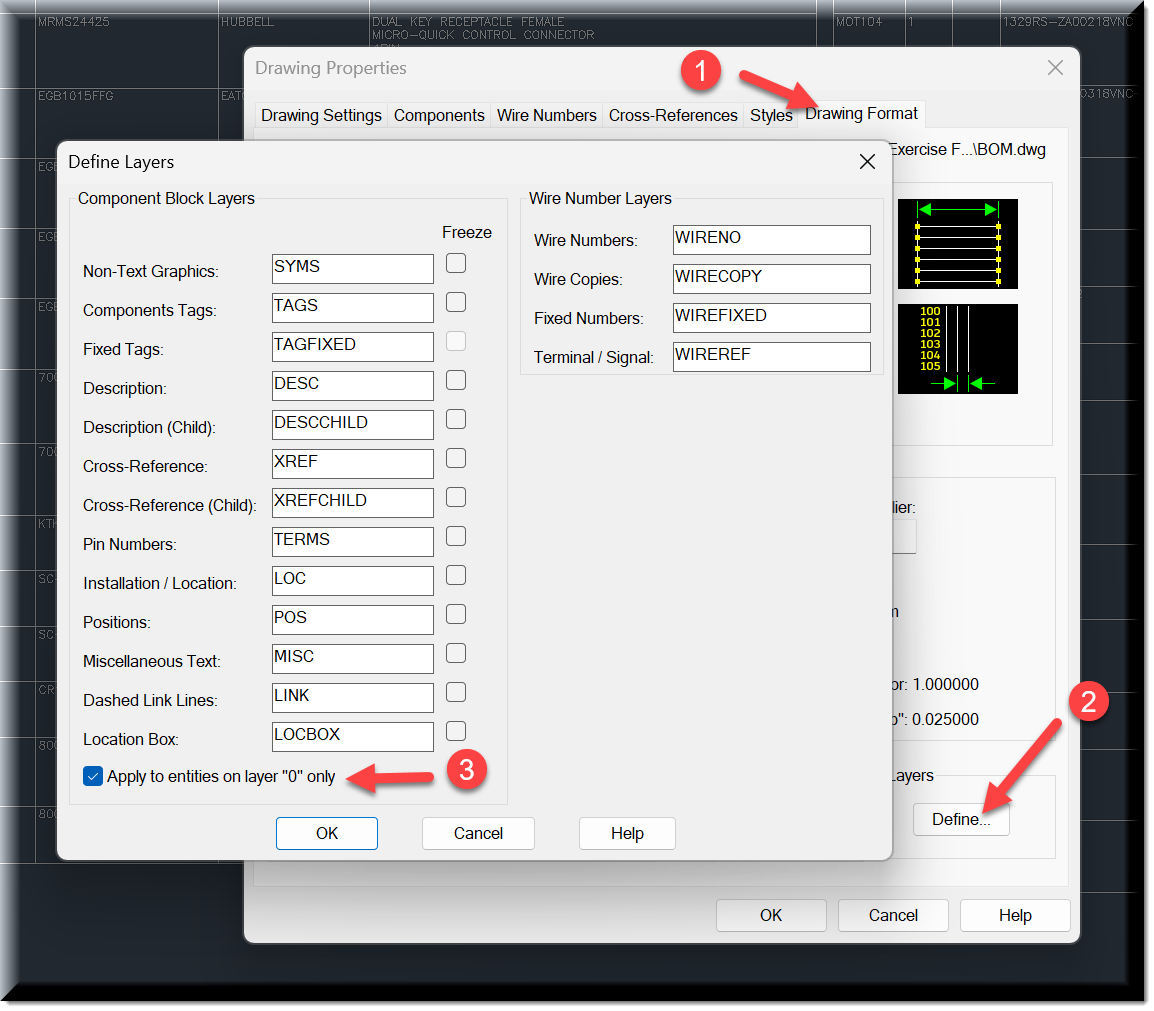Screen dimensions: 1154x1011
Task: Freeze the XREF Cross-Reference layer
Action: [x=455, y=458]
